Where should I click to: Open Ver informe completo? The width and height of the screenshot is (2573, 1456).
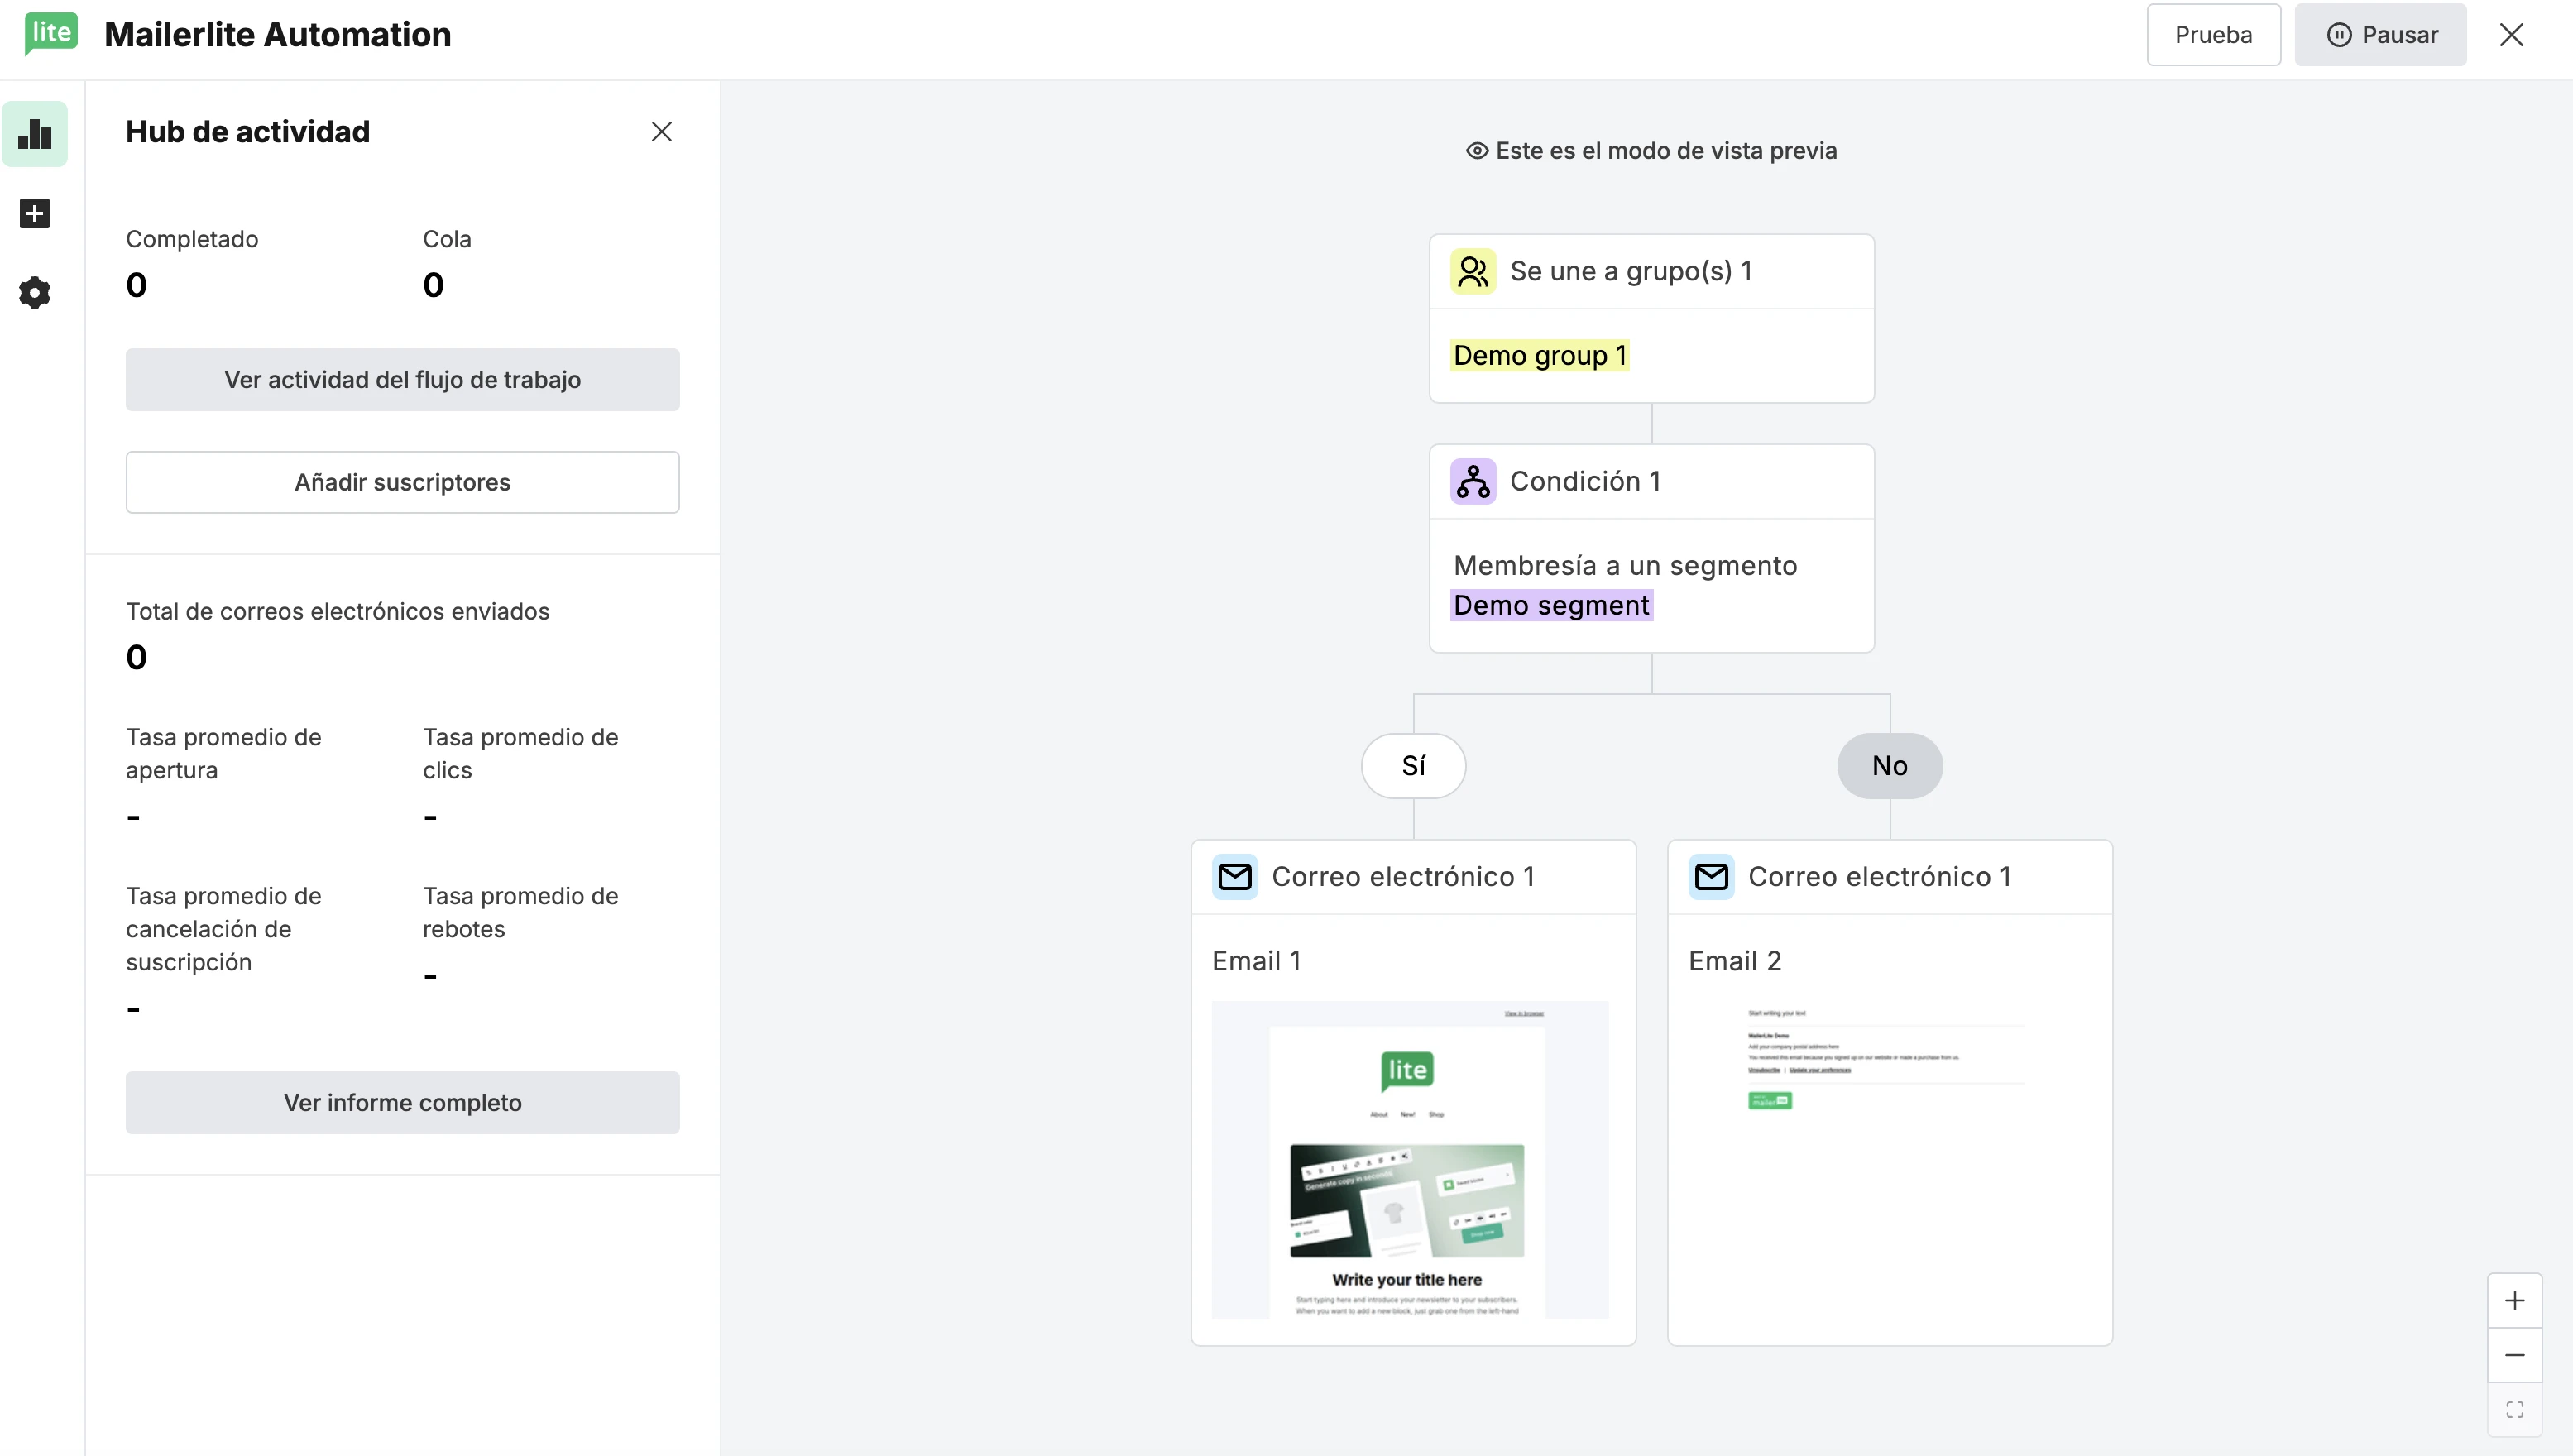click(402, 1102)
